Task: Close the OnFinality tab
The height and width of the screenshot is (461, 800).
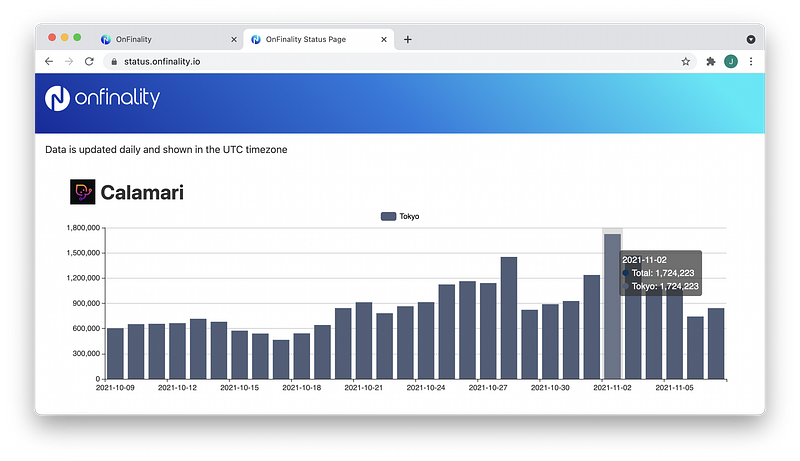Action: click(234, 39)
